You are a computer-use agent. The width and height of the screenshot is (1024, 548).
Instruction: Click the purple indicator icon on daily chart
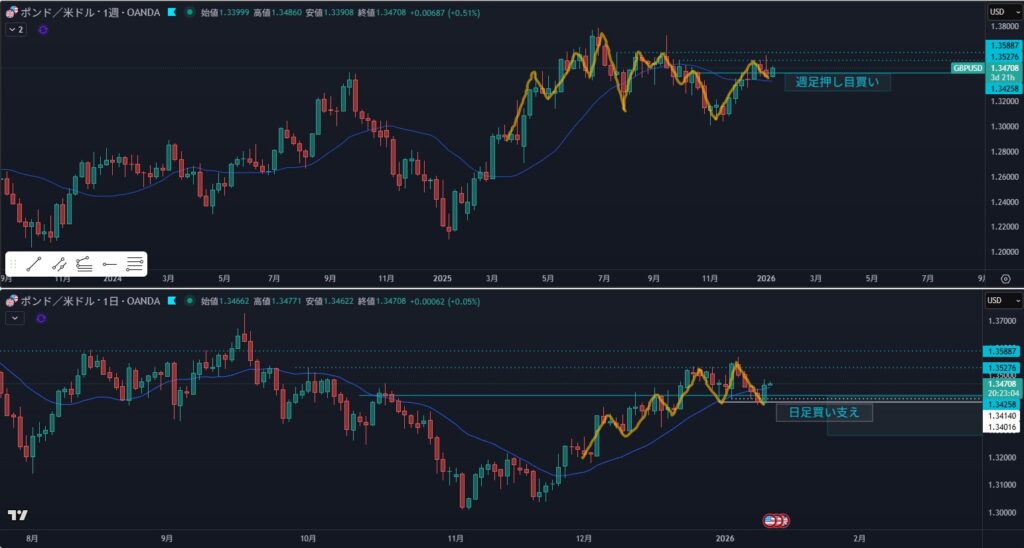pos(42,318)
